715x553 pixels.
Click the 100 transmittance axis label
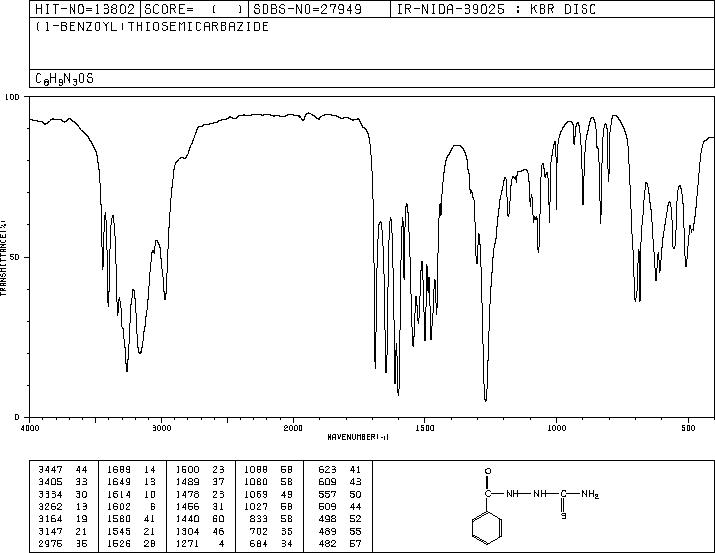click(x=13, y=97)
